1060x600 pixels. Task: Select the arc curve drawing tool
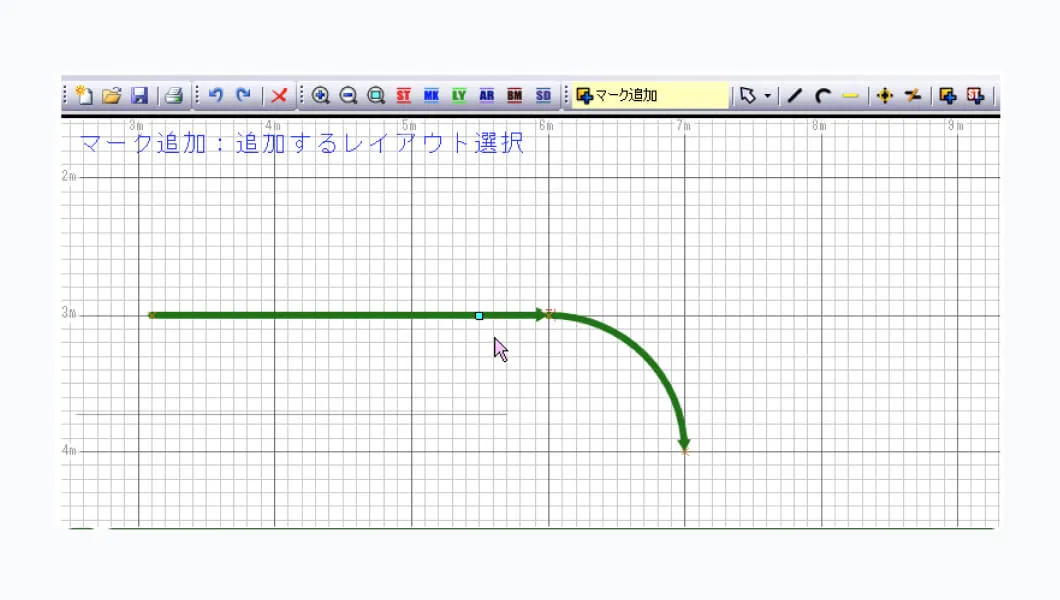[x=822, y=96]
